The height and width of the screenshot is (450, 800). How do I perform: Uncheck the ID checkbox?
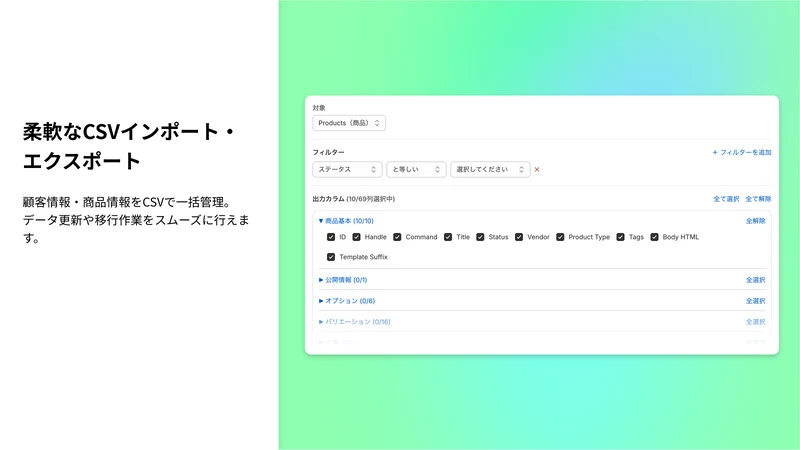click(331, 237)
